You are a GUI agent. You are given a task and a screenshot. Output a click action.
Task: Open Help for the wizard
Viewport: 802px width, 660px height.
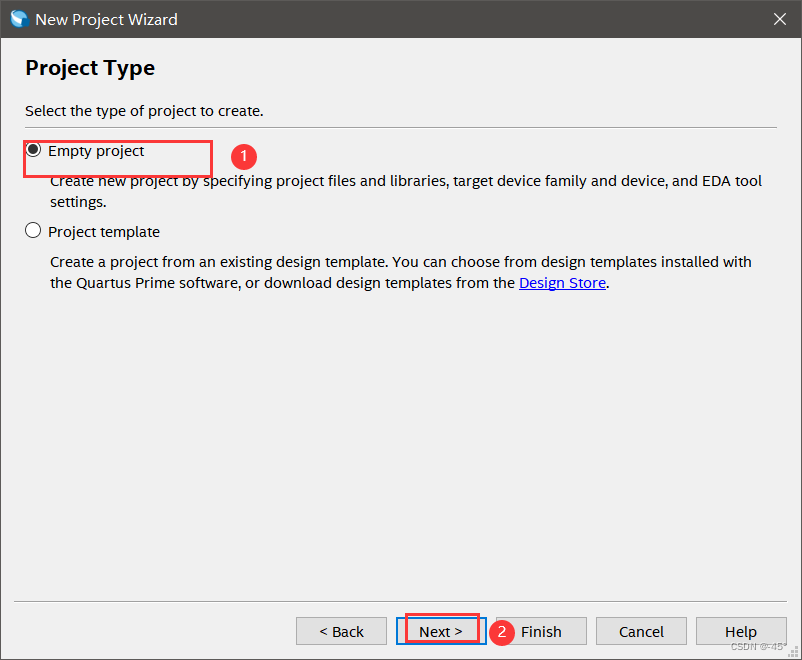click(x=741, y=631)
